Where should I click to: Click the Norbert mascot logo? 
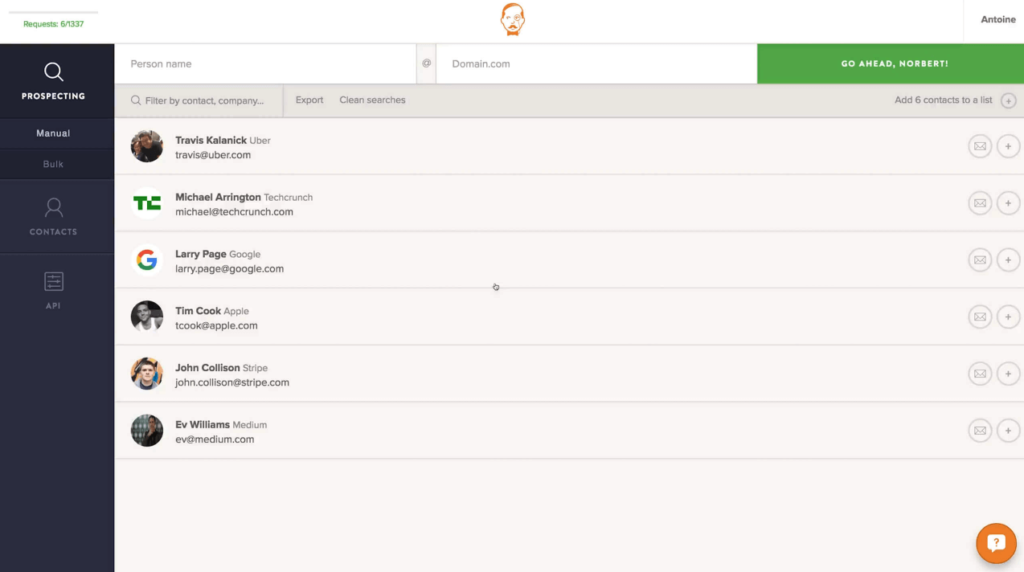click(x=513, y=20)
